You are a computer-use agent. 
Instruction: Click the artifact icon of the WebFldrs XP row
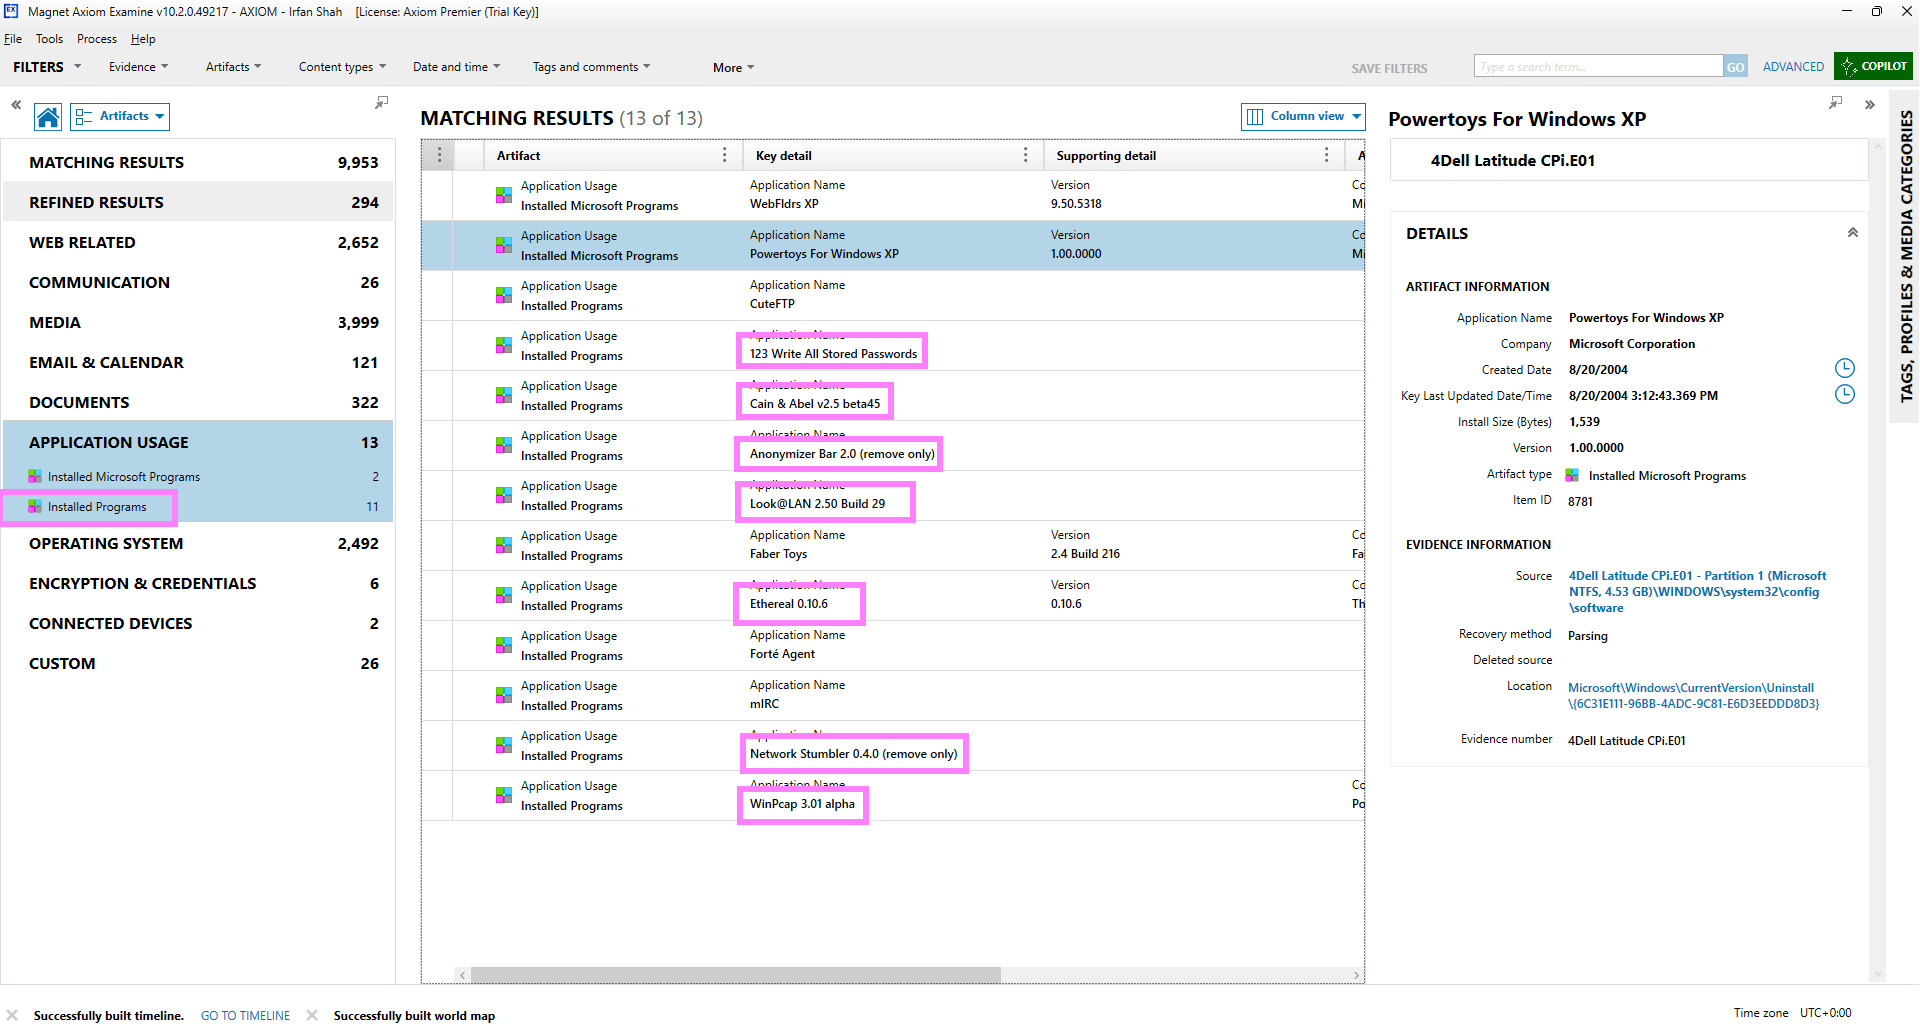pos(504,195)
